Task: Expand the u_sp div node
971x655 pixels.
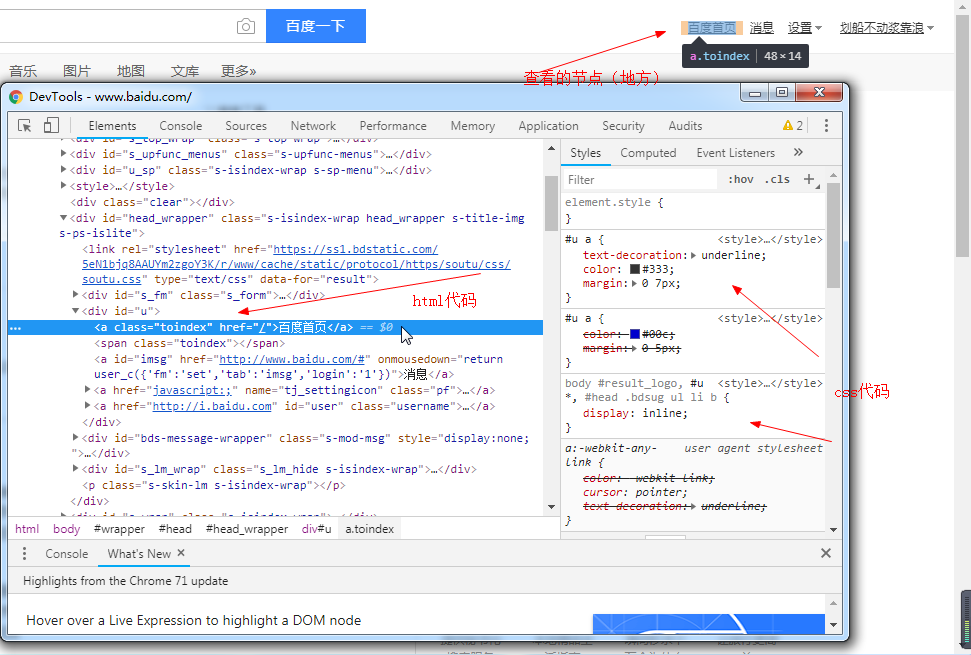Action: 63,170
